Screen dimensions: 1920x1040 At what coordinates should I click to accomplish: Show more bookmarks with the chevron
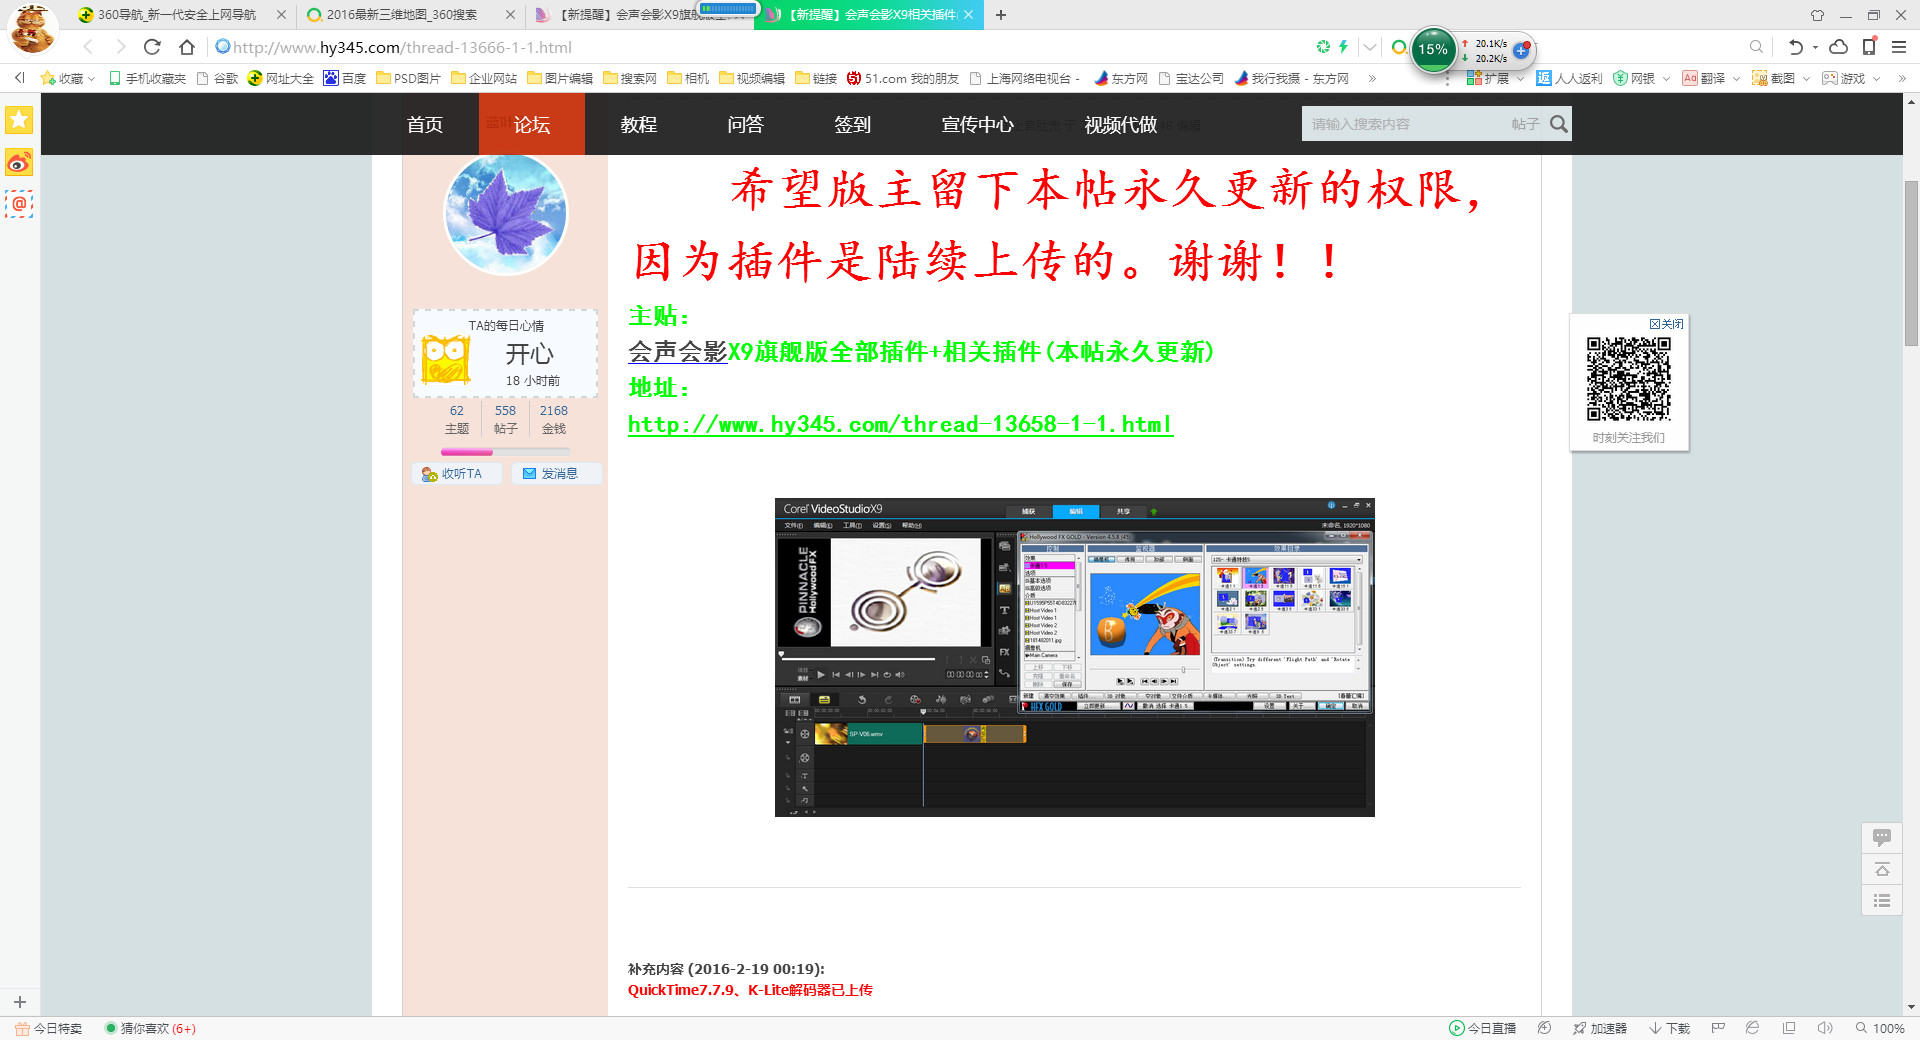pos(1372,78)
